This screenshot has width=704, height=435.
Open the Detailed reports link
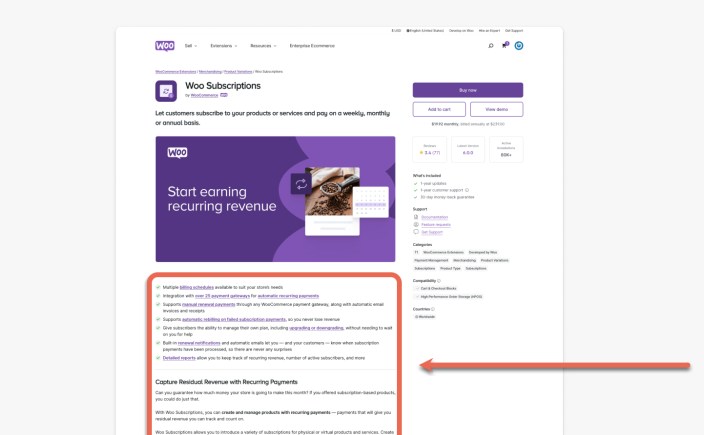tap(179, 358)
